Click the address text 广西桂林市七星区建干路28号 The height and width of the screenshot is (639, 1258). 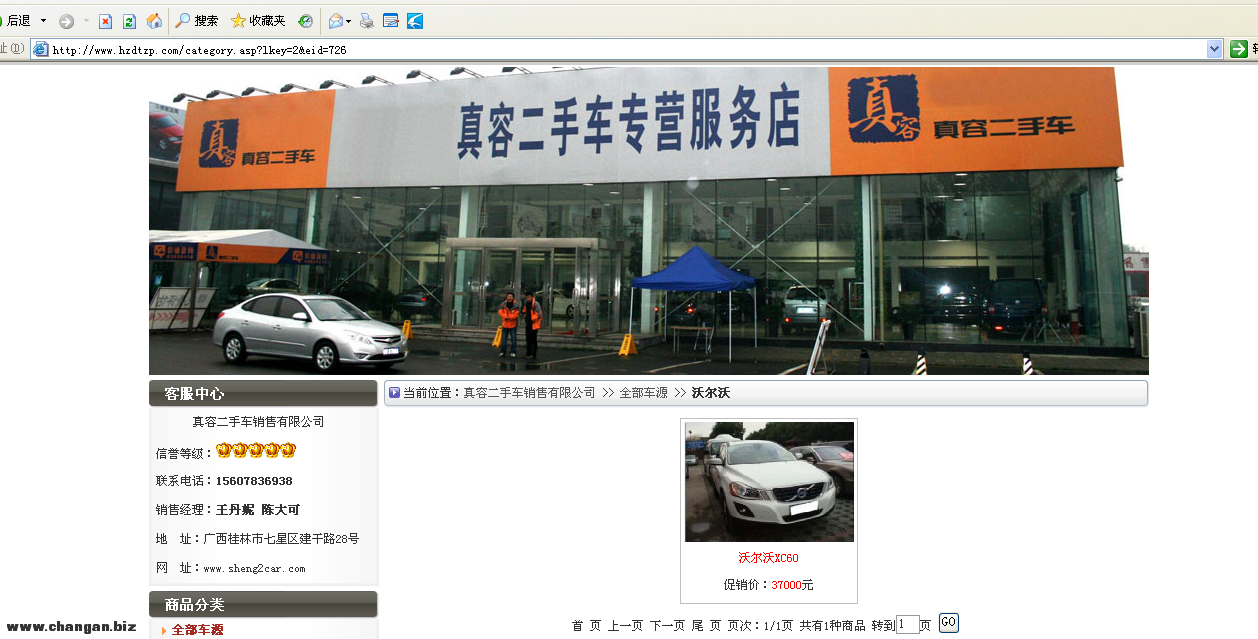pyautogui.click(x=281, y=539)
